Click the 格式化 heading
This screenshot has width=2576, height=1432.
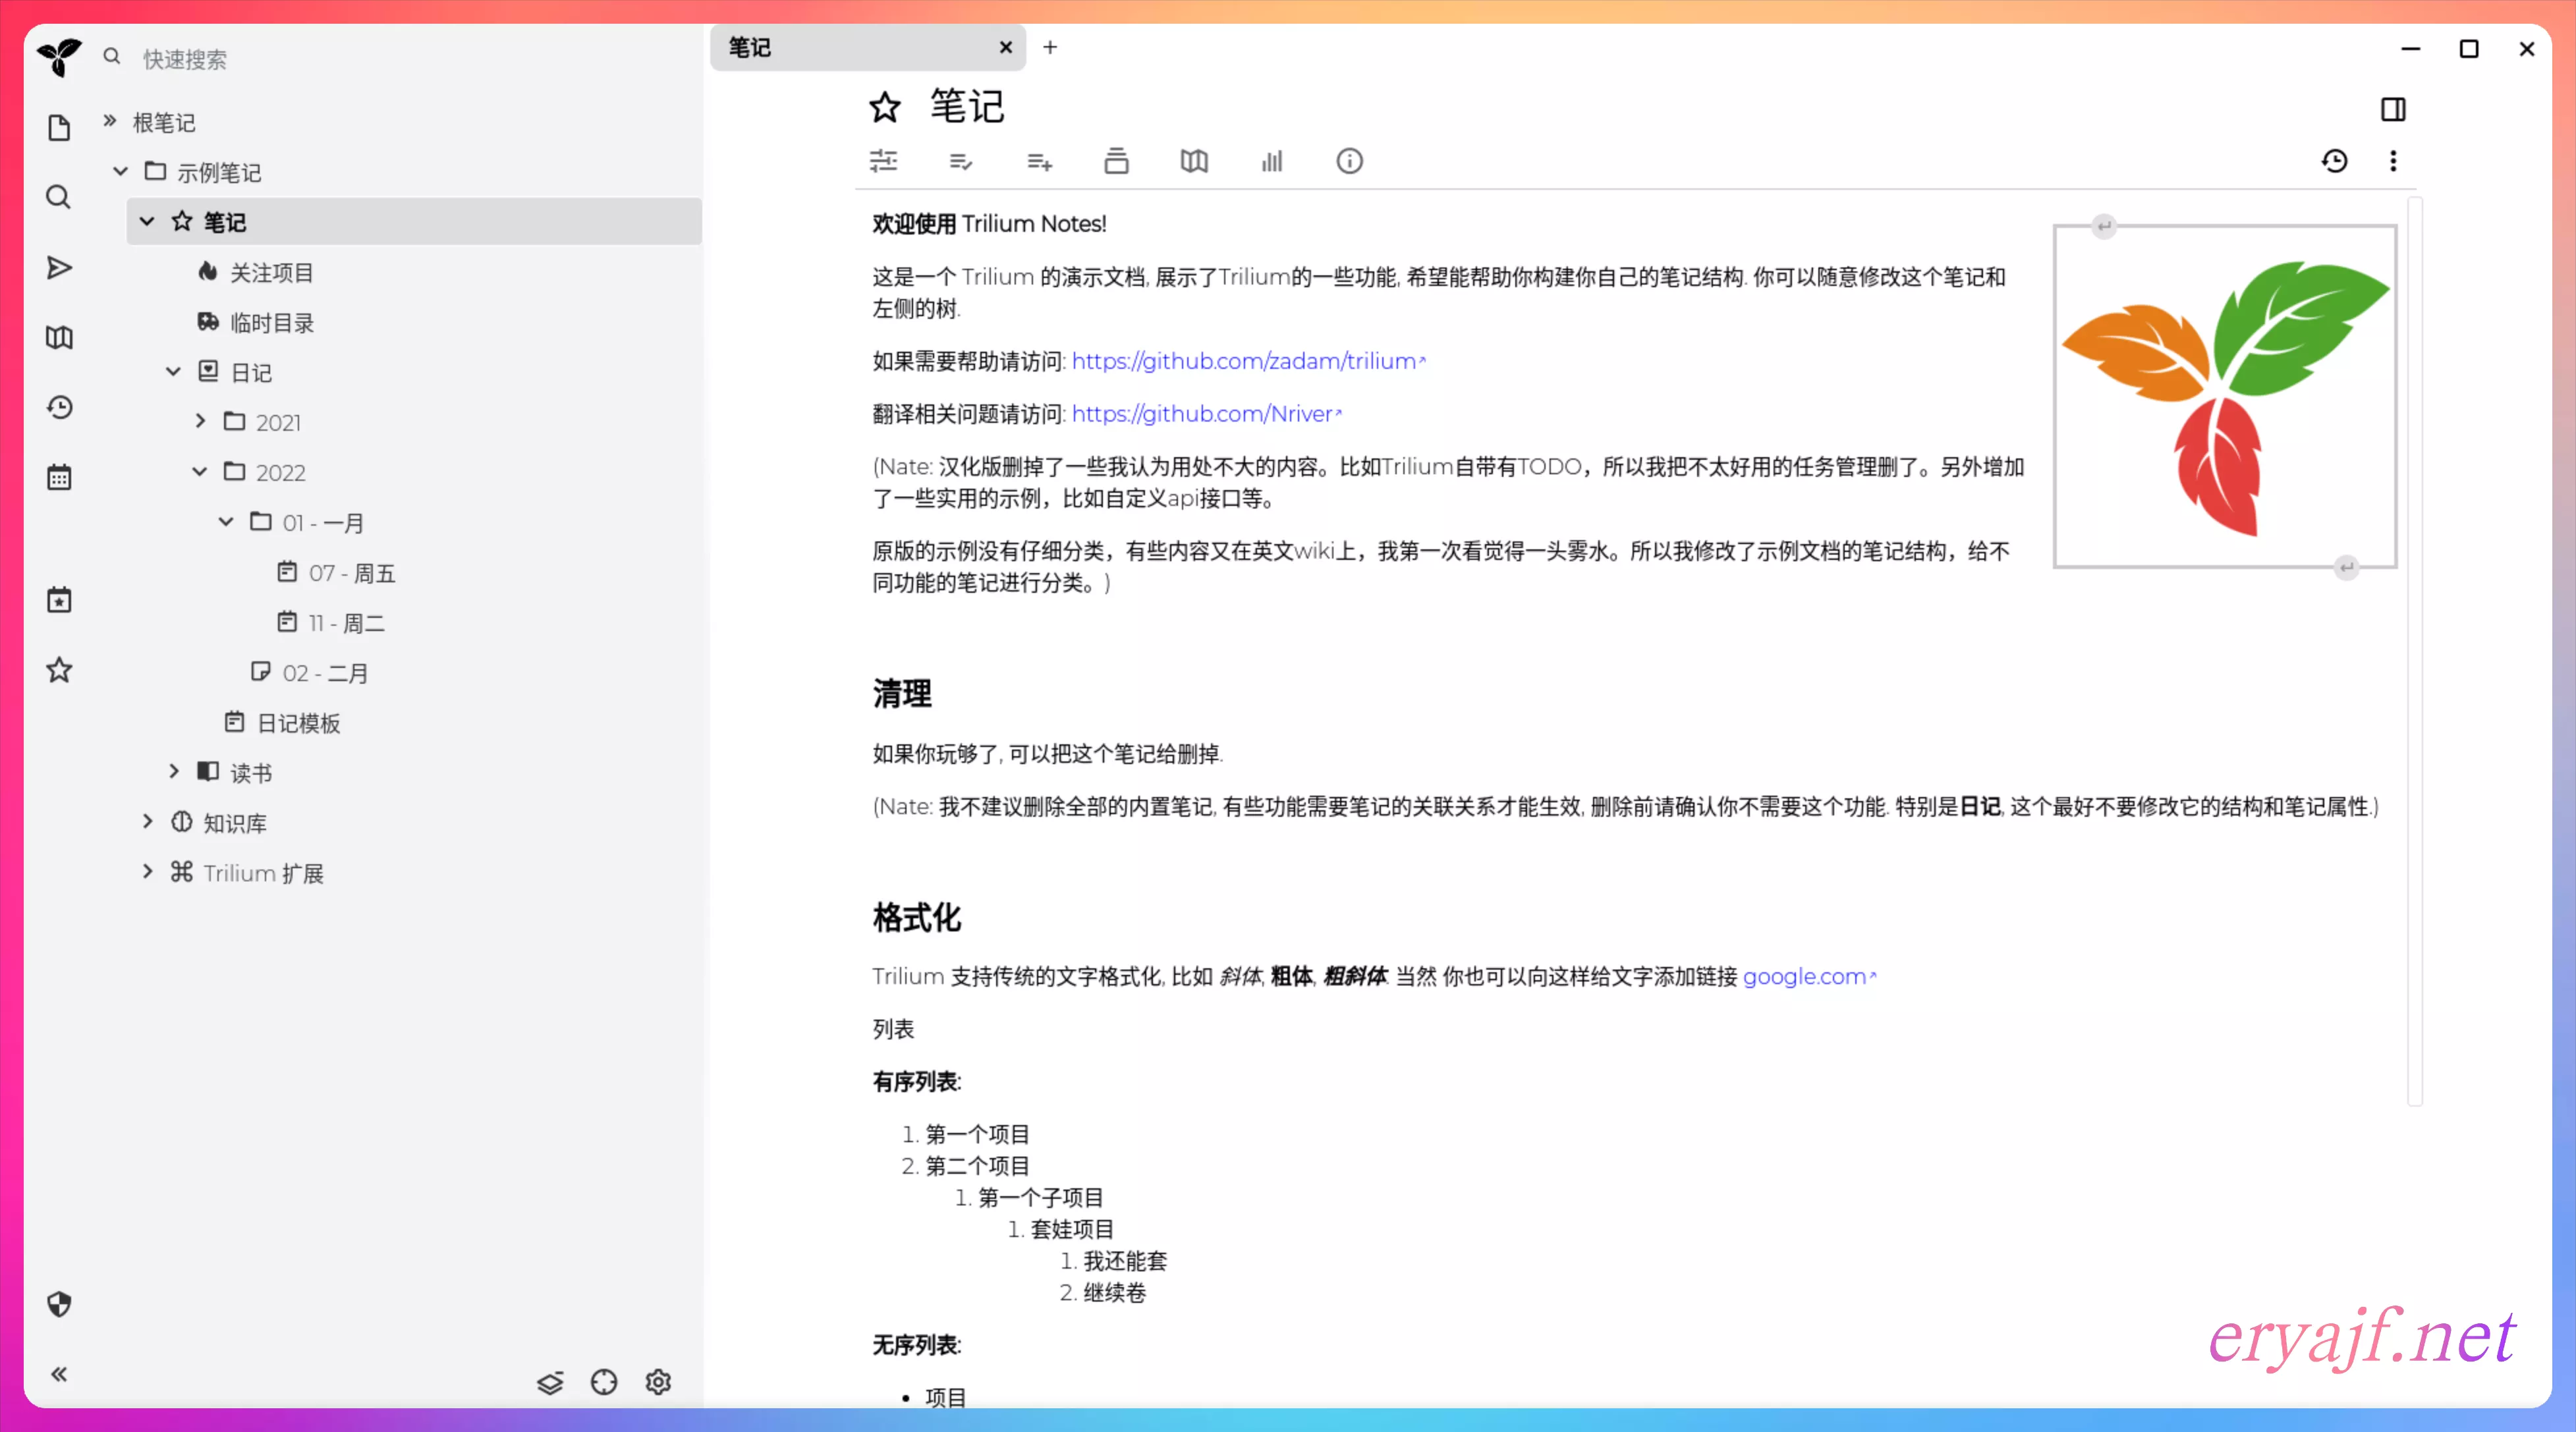(917, 917)
